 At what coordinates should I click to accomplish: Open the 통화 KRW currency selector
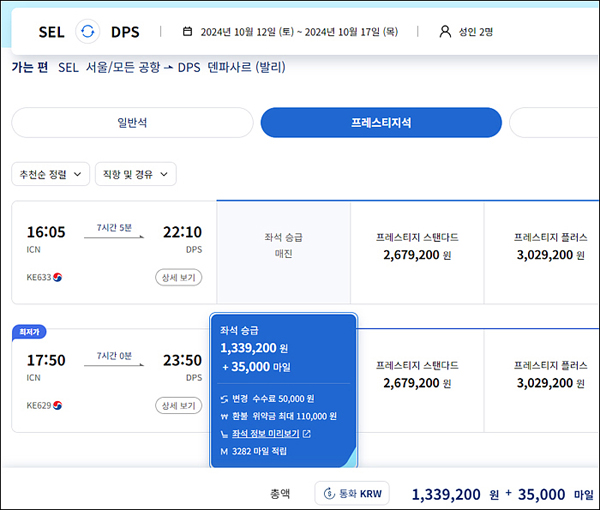tap(352, 494)
